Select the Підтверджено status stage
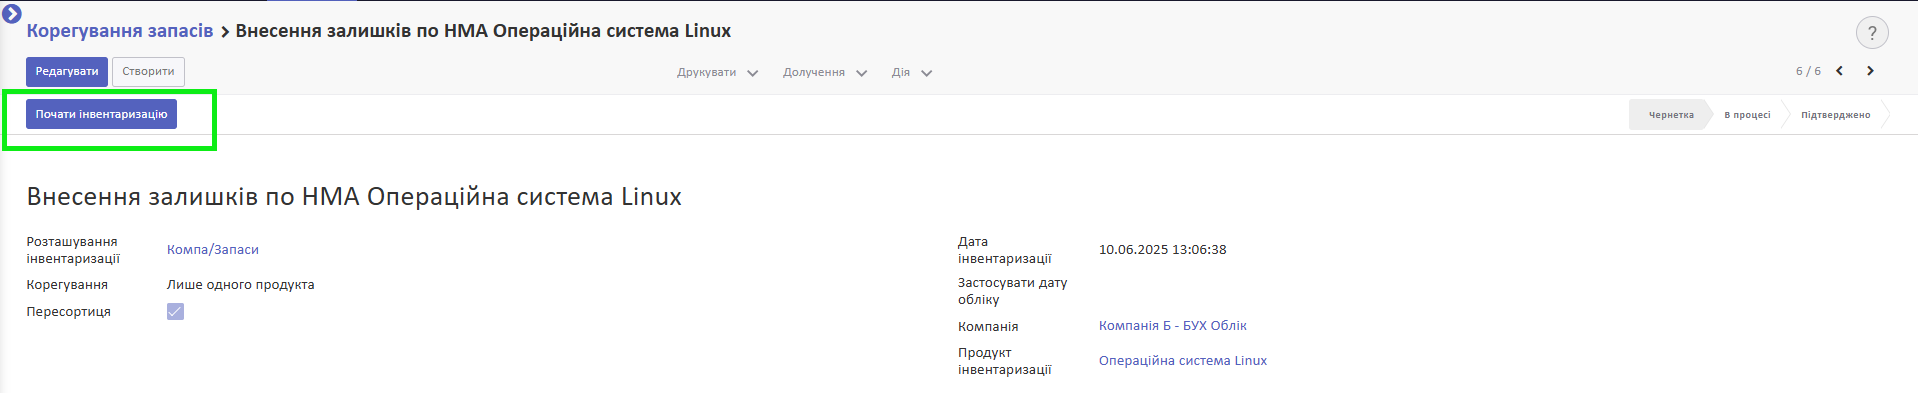This screenshot has width=1918, height=393. point(1835,115)
